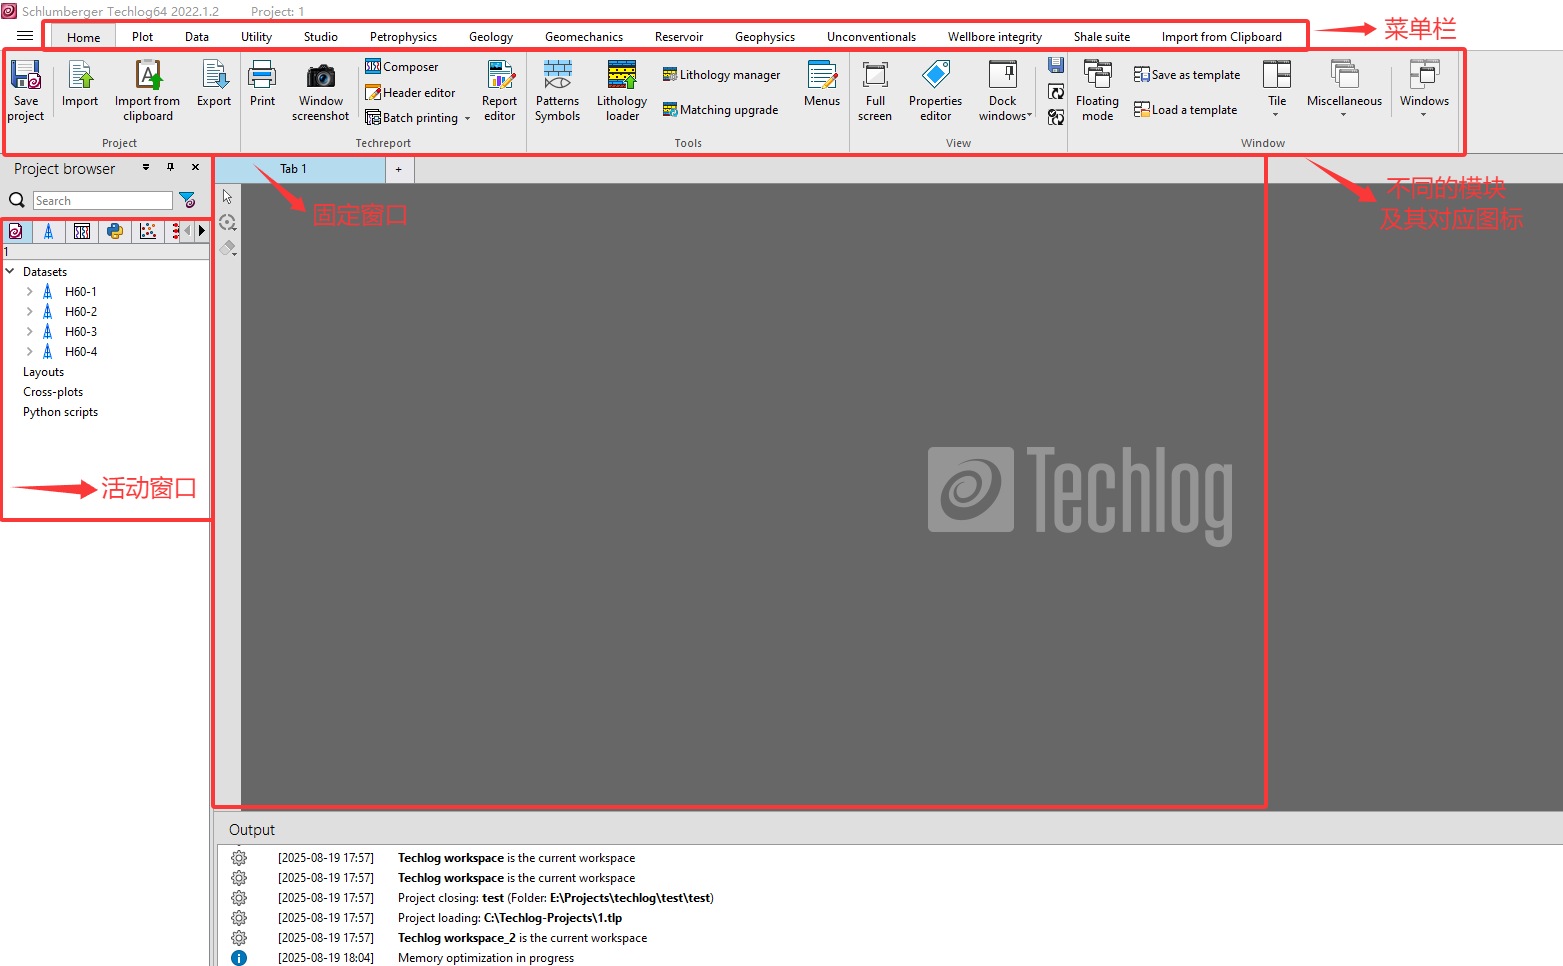This screenshot has width=1563, height=966.
Task: Collapse the Datasets tree node
Action: point(10,271)
